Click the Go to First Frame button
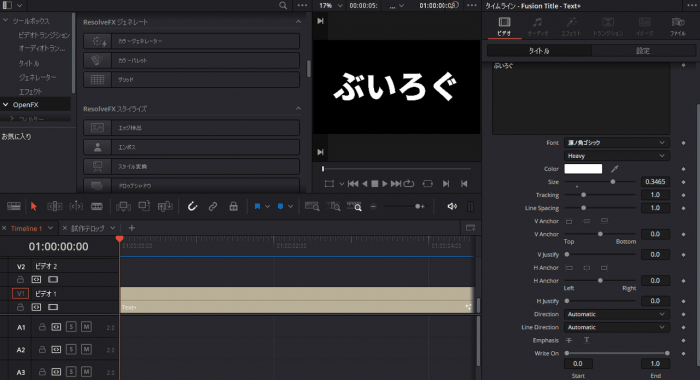This screenshot has height=380, width=700. 353,184
